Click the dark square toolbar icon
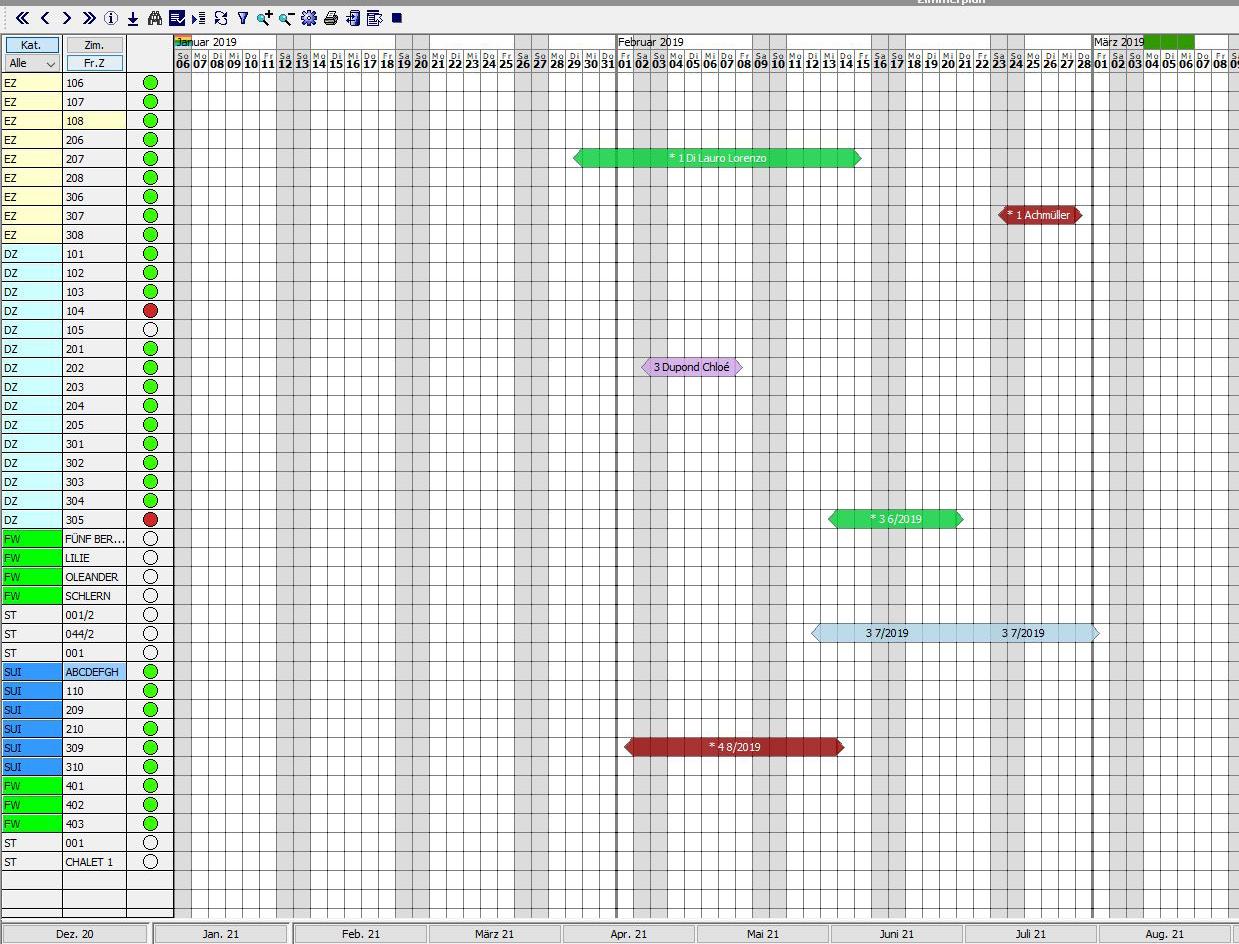Image resolution: width=1239 pixels, height=944 pixels. pyautogui.click(x=397, y=18)
